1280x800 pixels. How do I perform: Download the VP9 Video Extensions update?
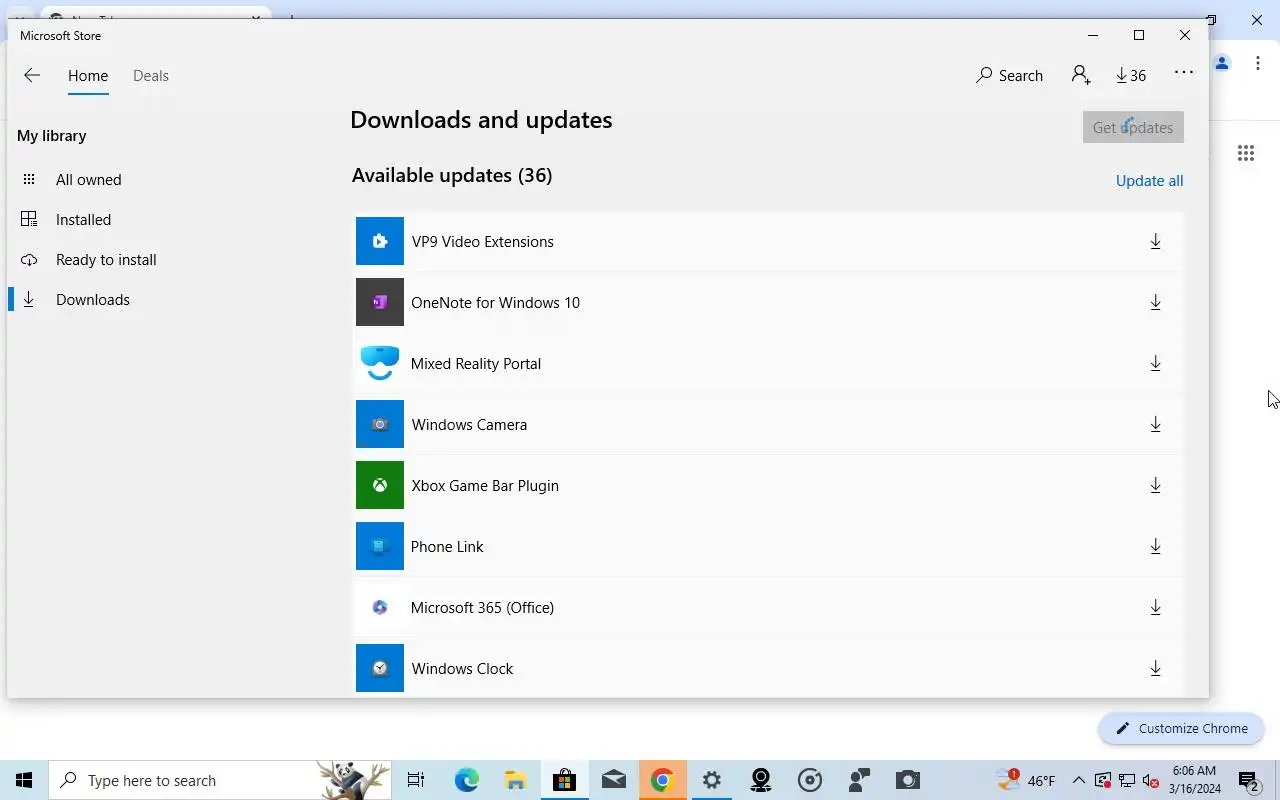(x=1155, y=241)
